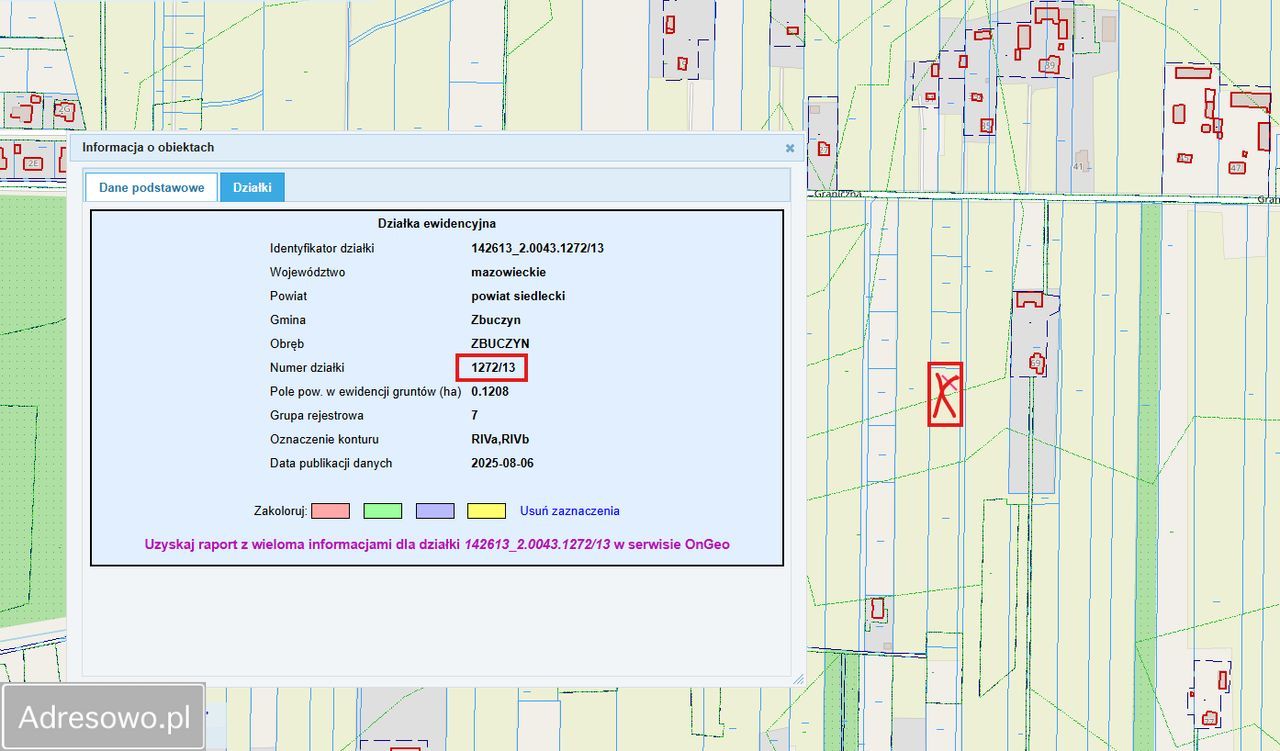Close the Informacja o obiektach dialog
Image resolution: width=1280 pixels, height=751 pixels.
point(790,148)
